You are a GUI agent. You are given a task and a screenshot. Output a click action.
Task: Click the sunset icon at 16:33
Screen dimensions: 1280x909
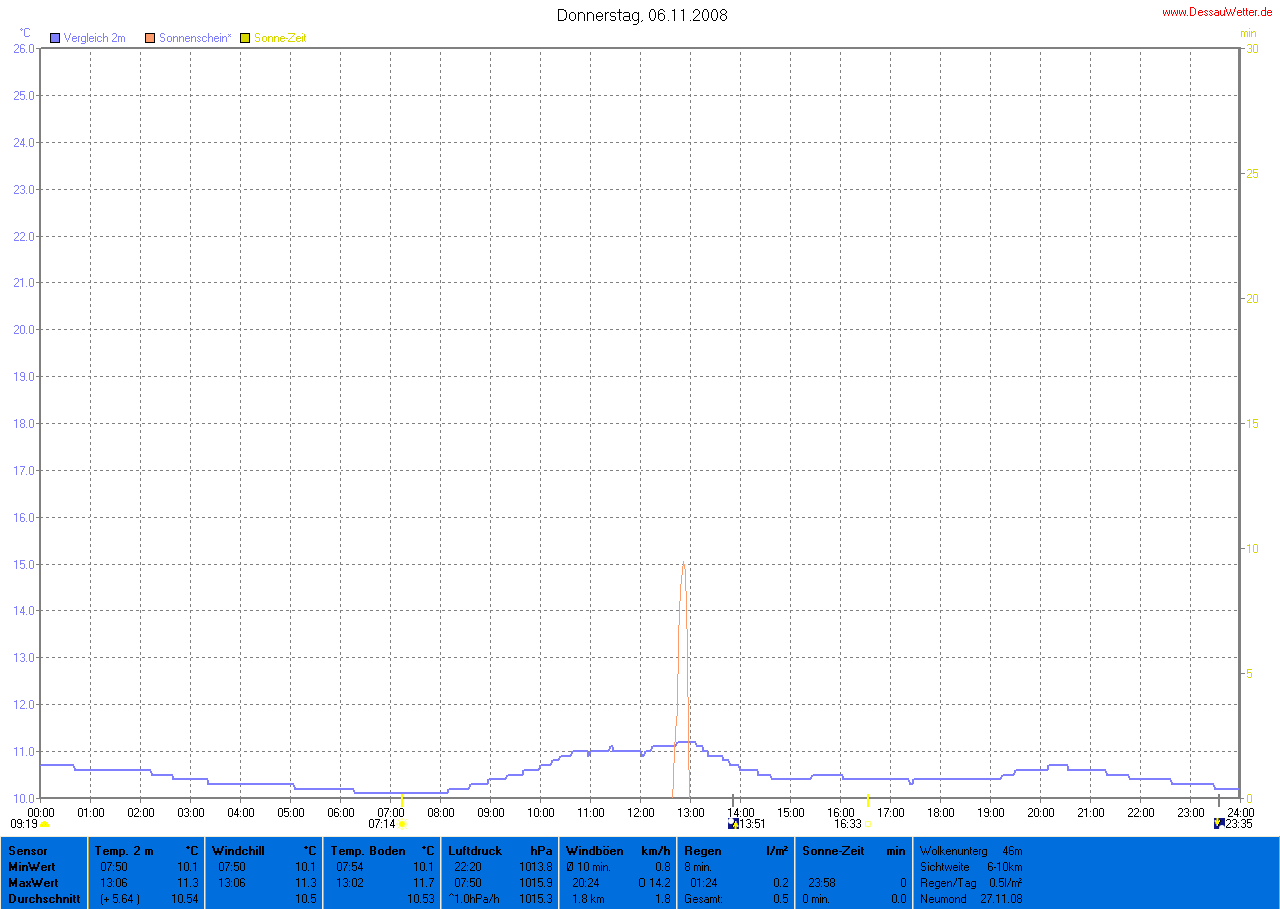click(x=868, y=824)
